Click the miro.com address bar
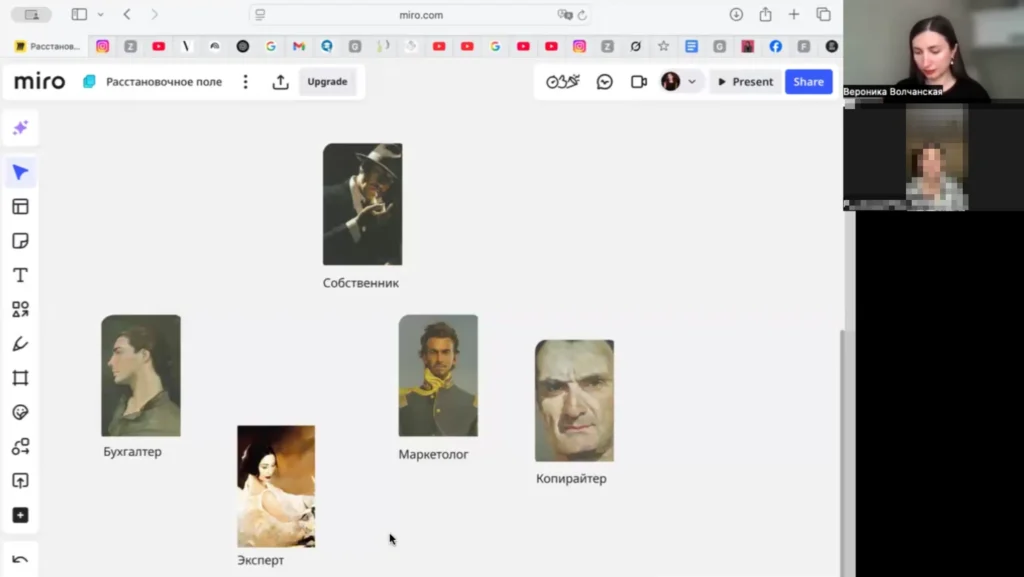The width and height of the screenshot is (1024, 577). [421, 14]
